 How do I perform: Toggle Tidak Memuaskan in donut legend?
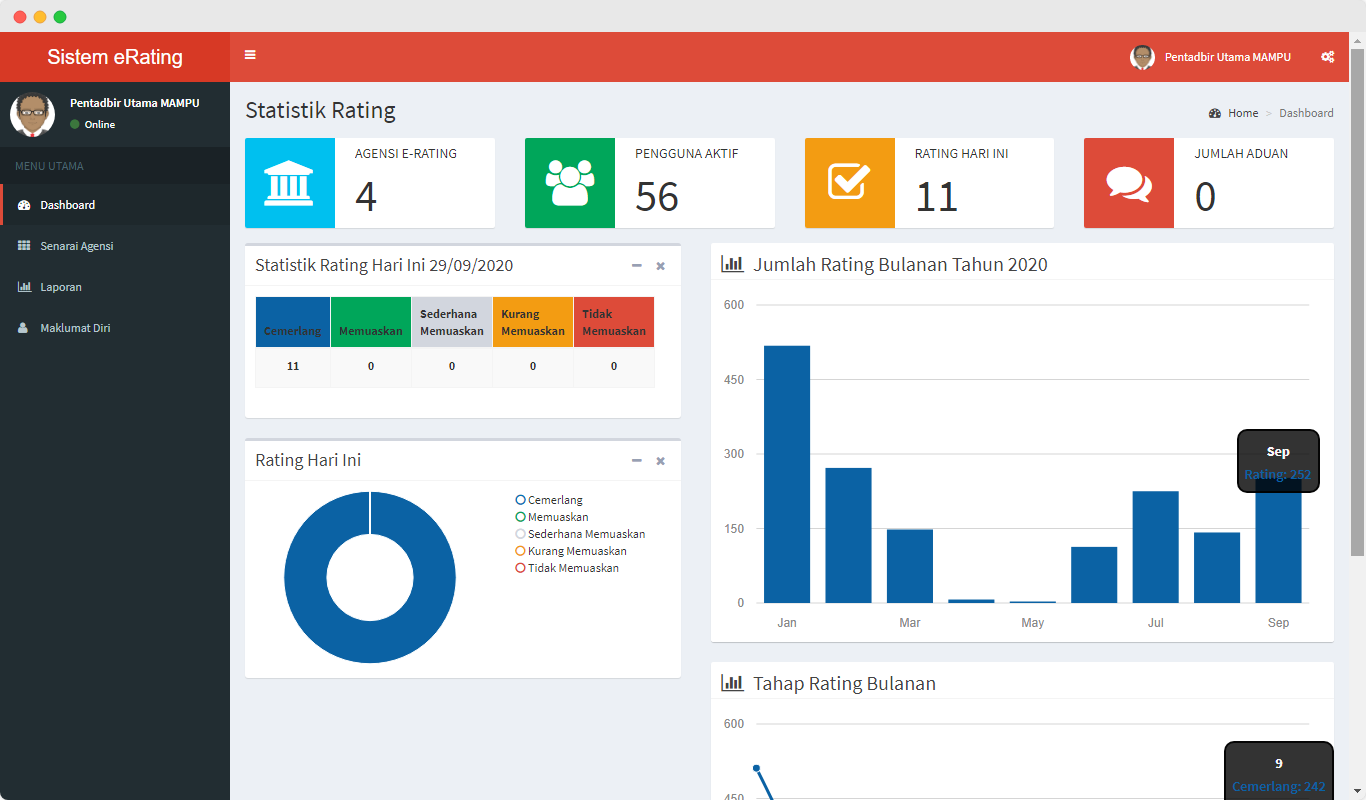click(x=567, y=568)
